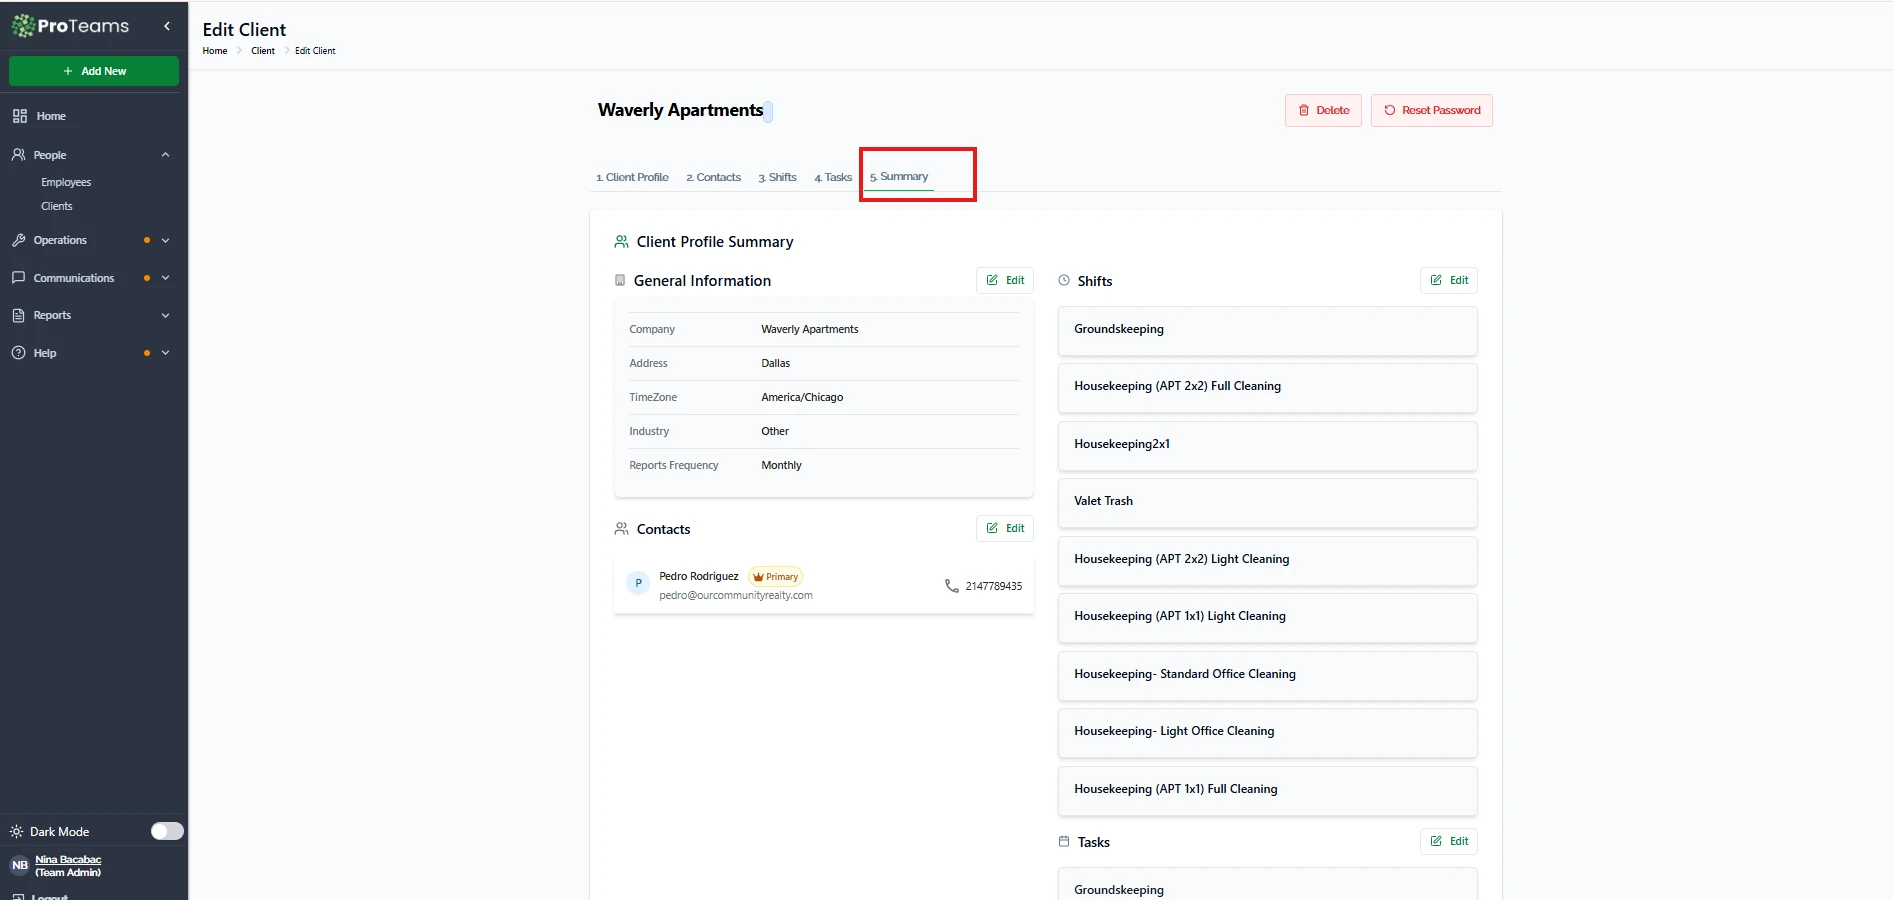Click the phone icon beside 2147789435

click(951, 586)
